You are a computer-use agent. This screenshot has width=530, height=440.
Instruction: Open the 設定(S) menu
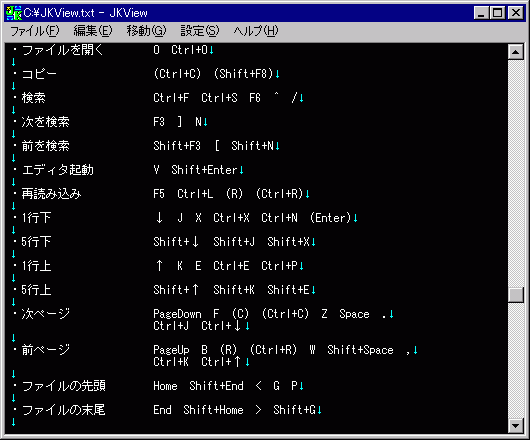[x=199, y=31]
